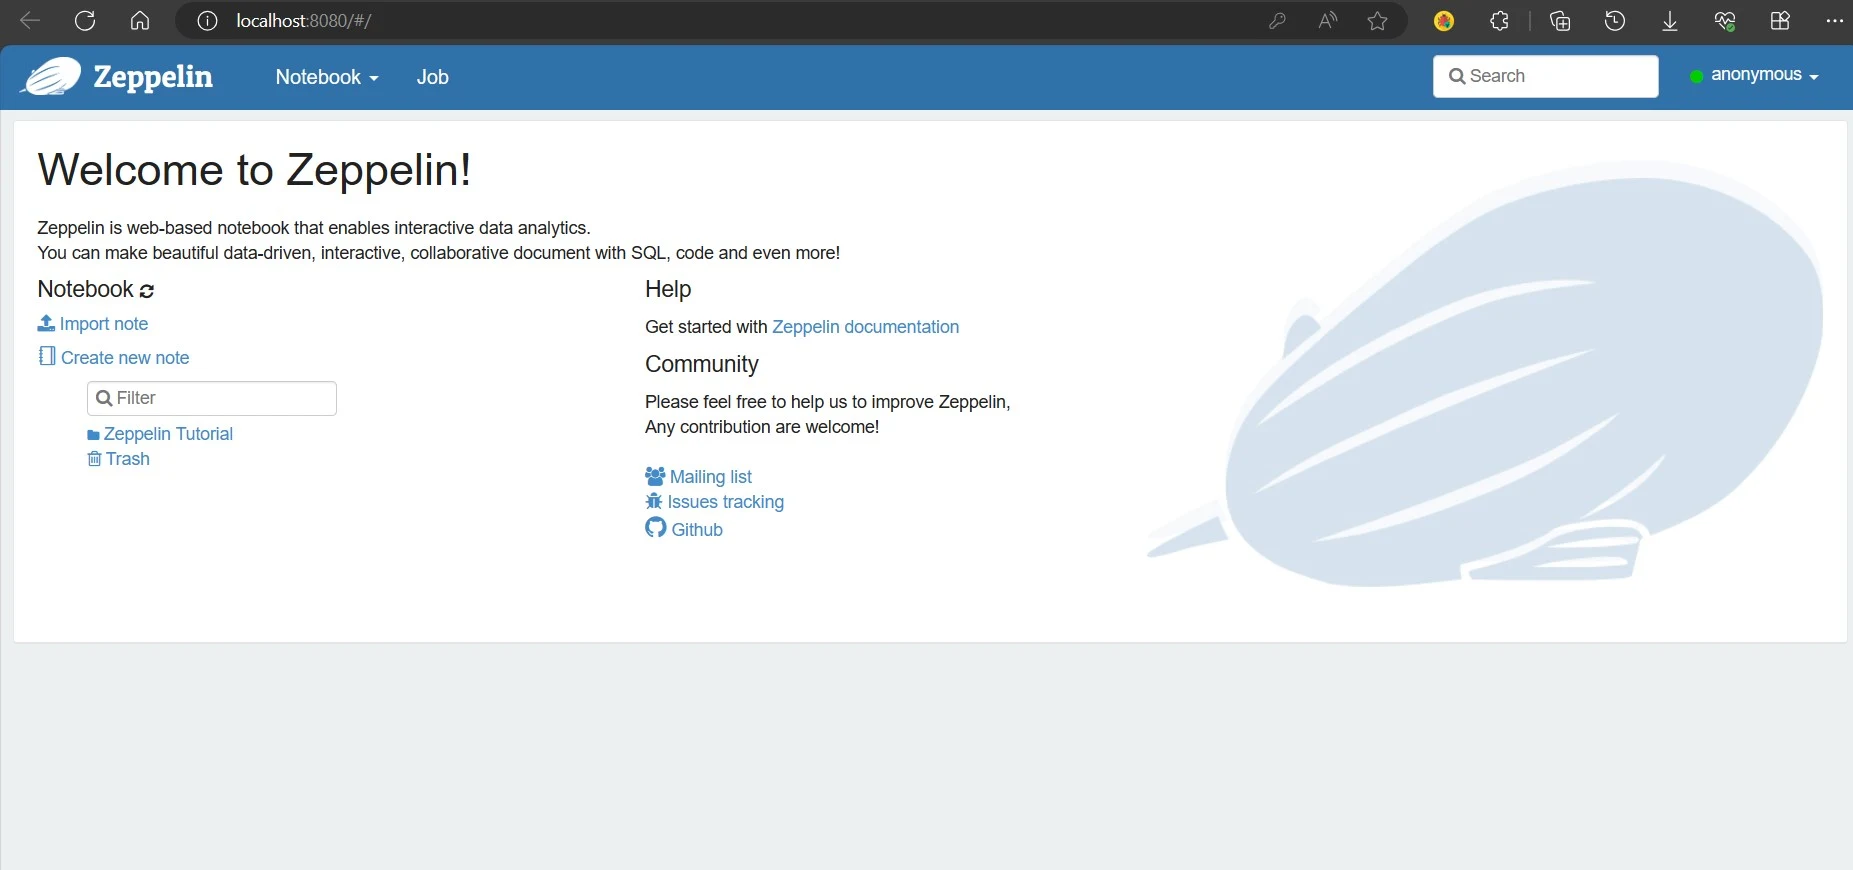Click Create new note link

(x=114, y=357)
